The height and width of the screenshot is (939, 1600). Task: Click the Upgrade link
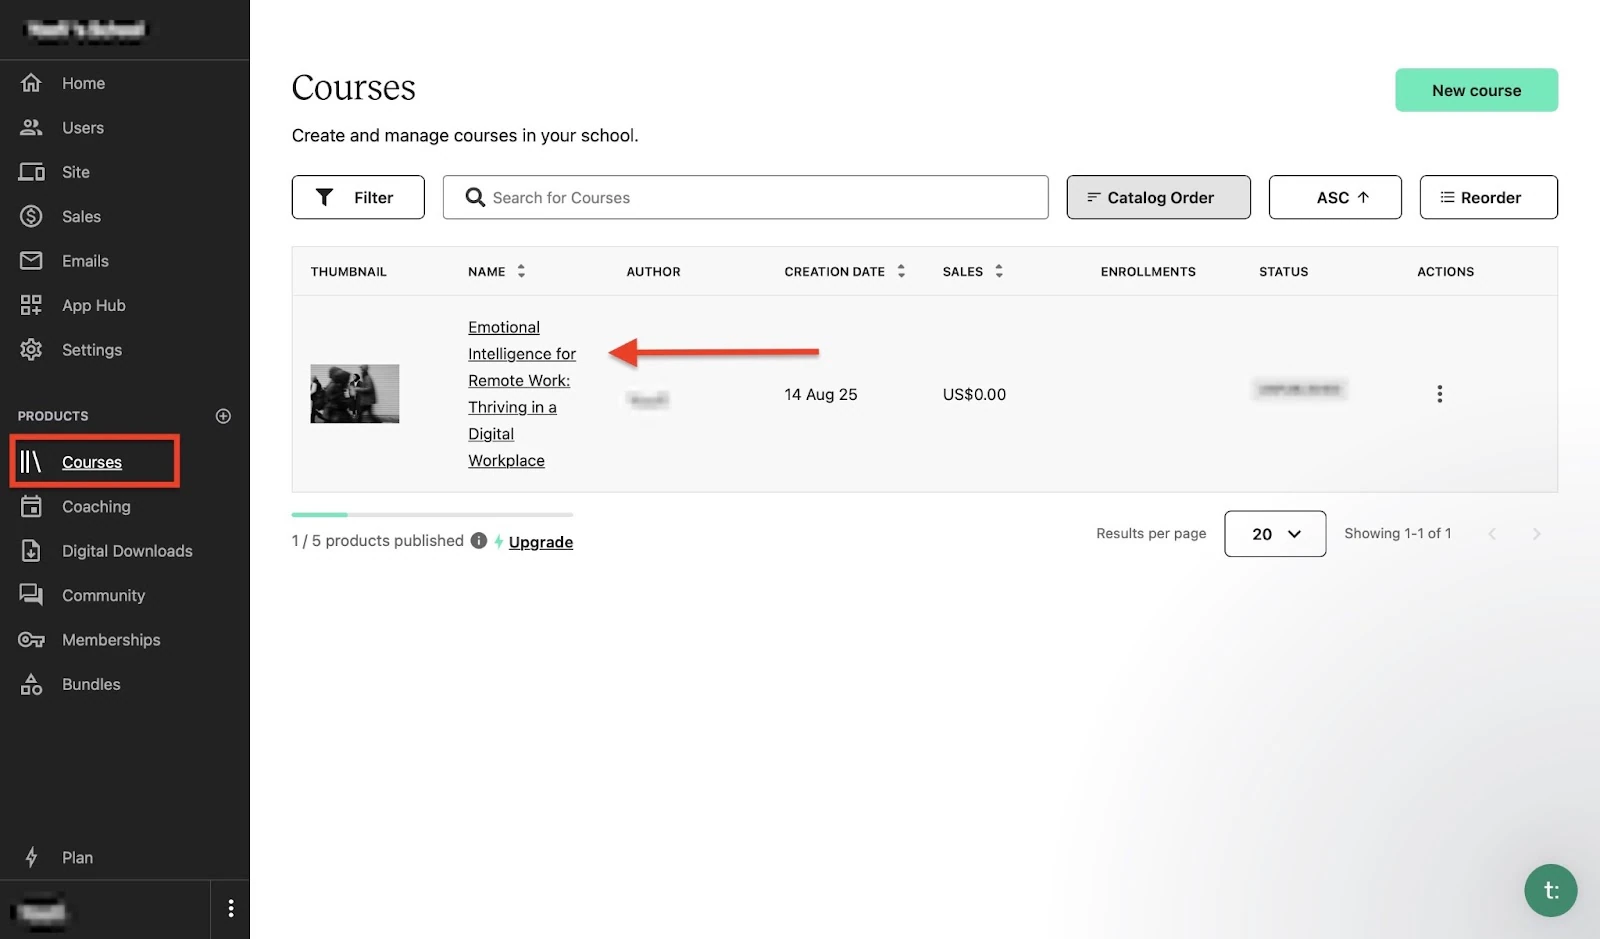click(x=541, y=542)
